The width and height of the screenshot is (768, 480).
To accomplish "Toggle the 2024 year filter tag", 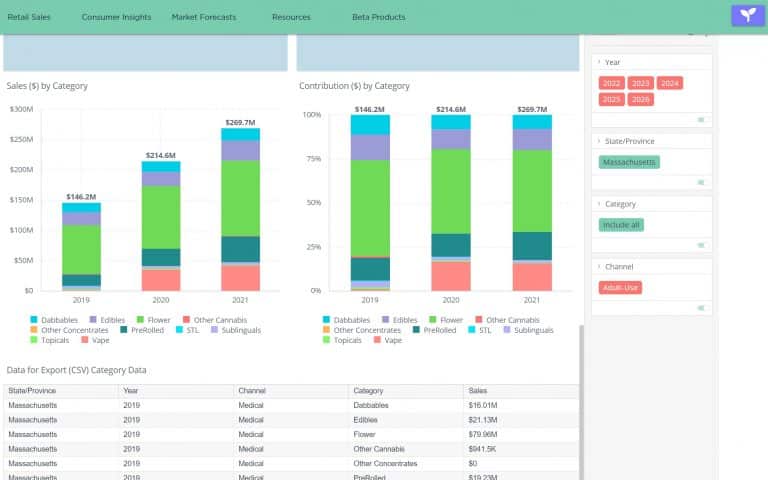I will [x=670, y=83].
